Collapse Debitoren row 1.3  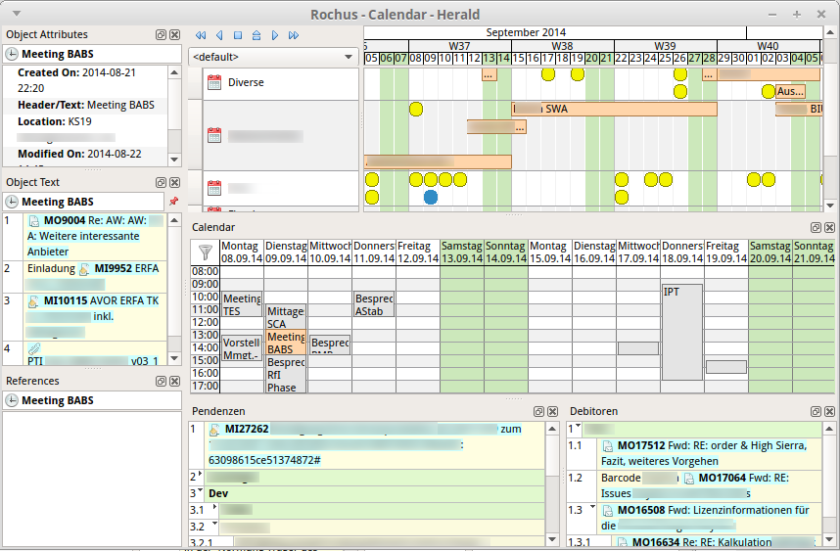(592, 507)
